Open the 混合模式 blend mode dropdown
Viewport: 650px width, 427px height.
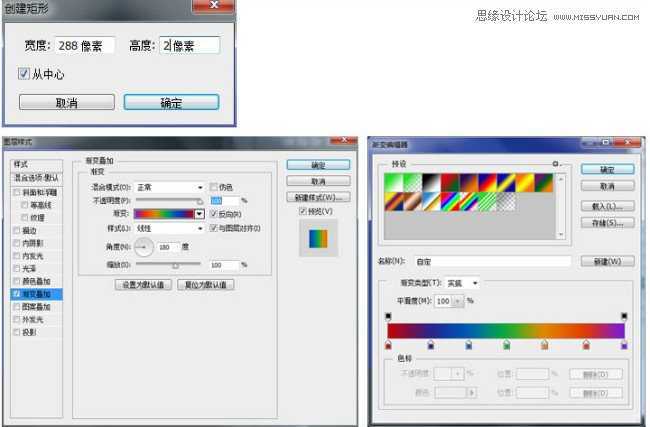pos(169,187)
